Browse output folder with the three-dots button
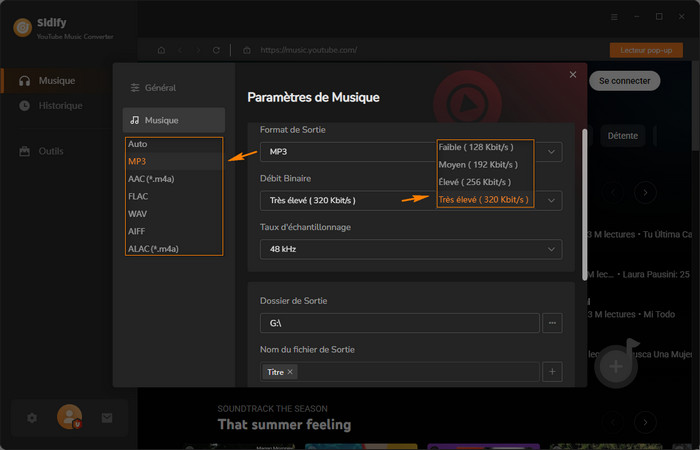This screenshot has height=450, width=700. pos(554,323)
